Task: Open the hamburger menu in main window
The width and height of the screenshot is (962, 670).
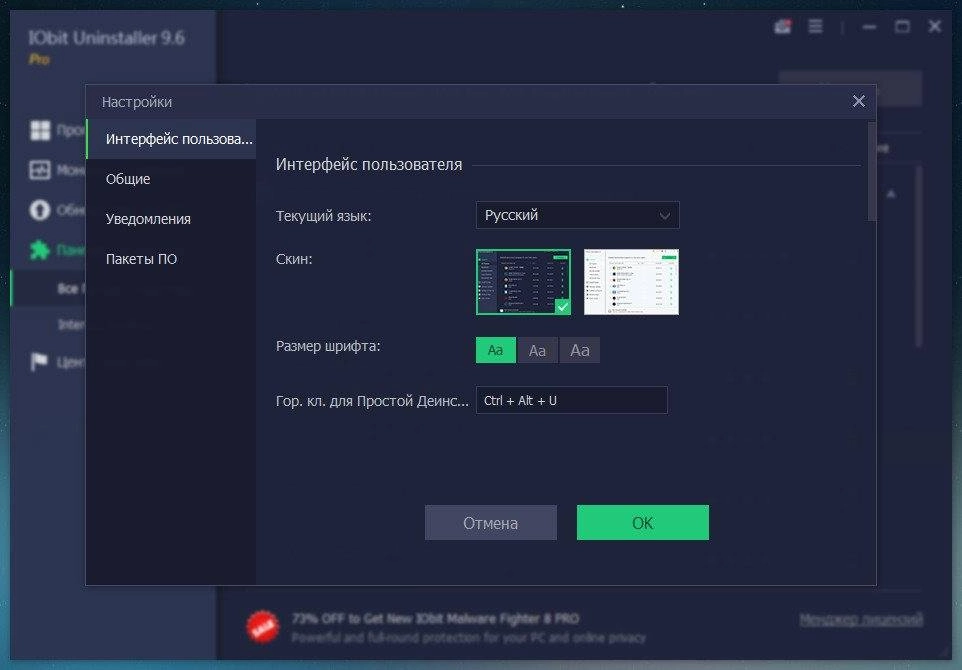Action: 815,26
